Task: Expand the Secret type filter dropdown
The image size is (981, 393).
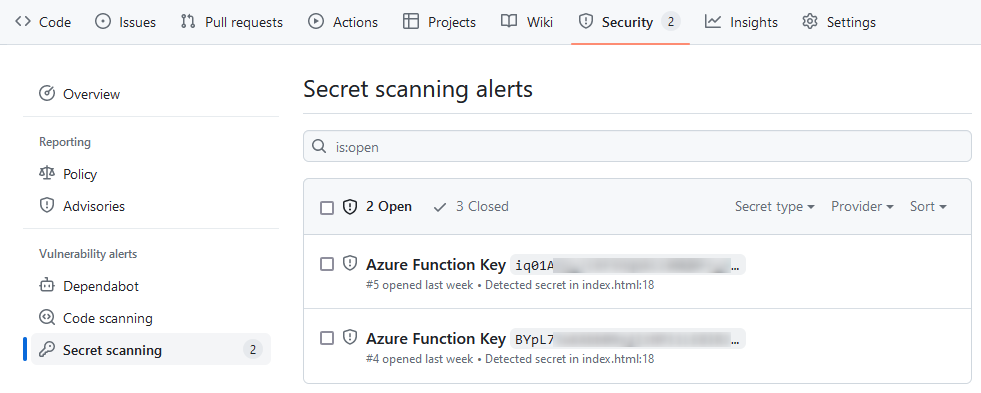Action: (775, 207)
